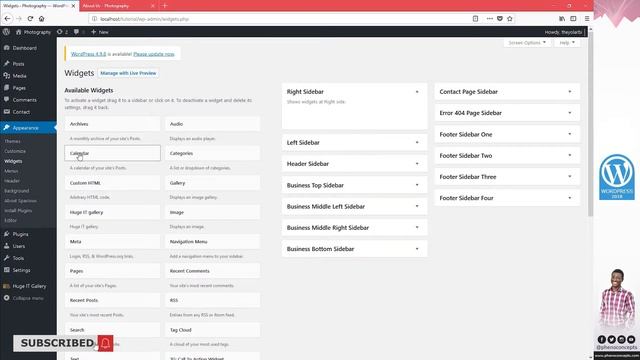
Task: Select the Custom HTML widget
Action: click(112, 183)
